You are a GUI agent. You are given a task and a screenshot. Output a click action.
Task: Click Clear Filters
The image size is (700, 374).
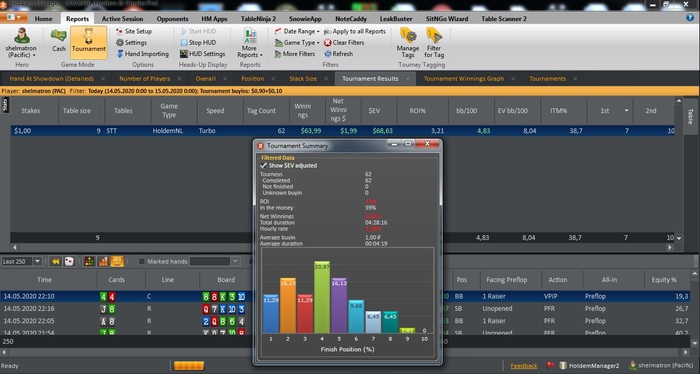(344, 42)
